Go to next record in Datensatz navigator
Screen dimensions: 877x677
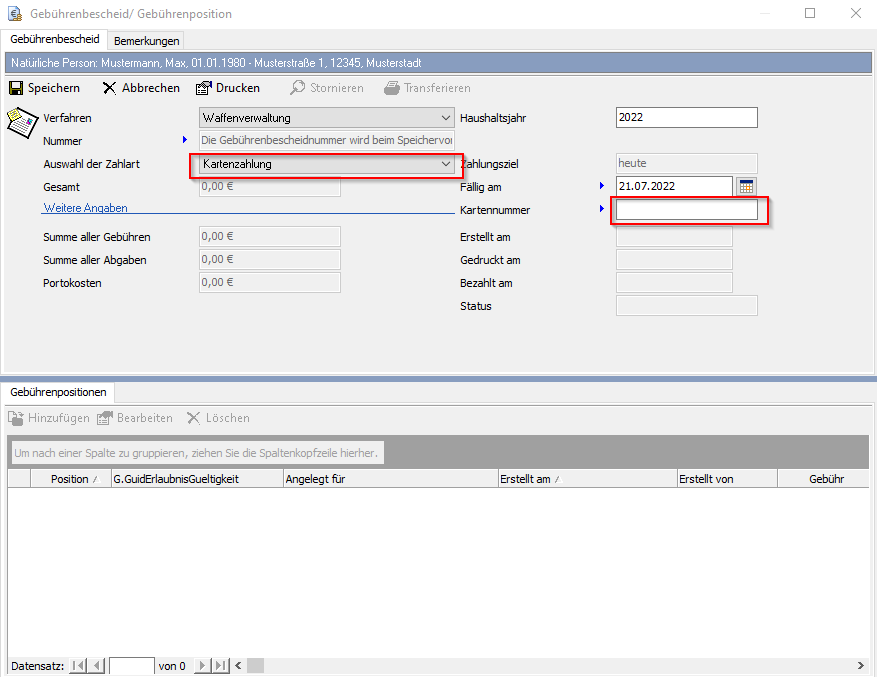pos(201,665)
